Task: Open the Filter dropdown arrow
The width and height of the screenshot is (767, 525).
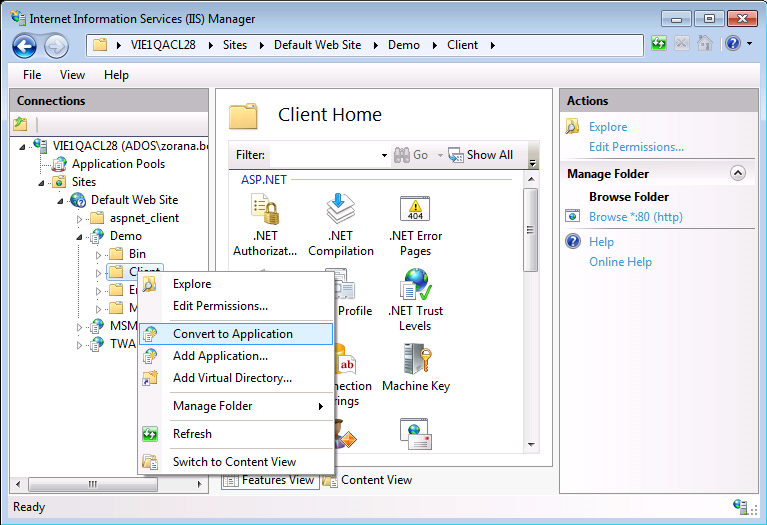Action: coord(384,155)
